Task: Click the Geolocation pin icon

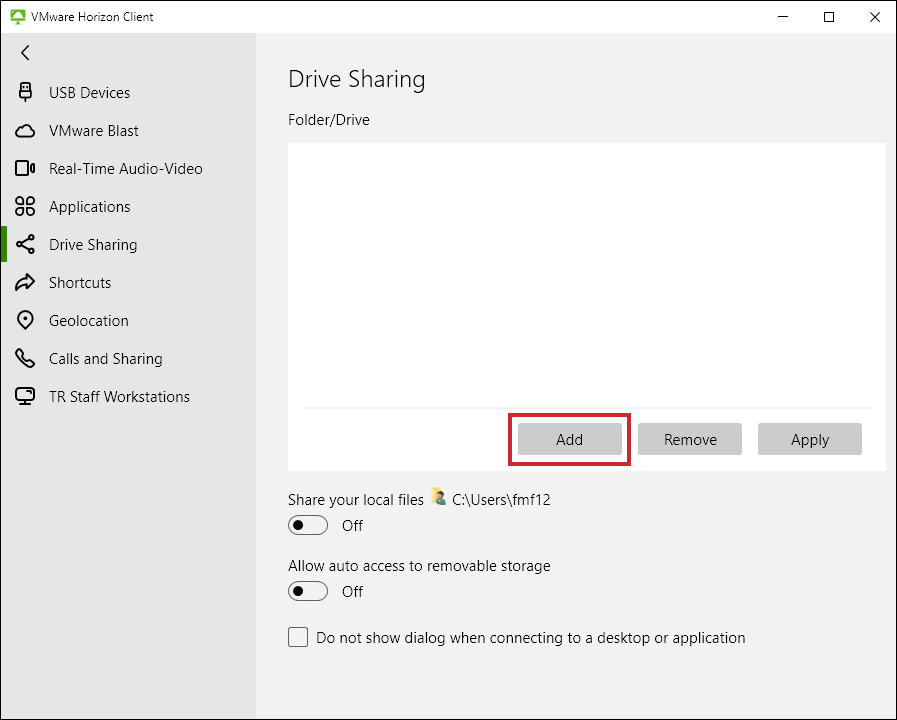Action: click(25, 320)
